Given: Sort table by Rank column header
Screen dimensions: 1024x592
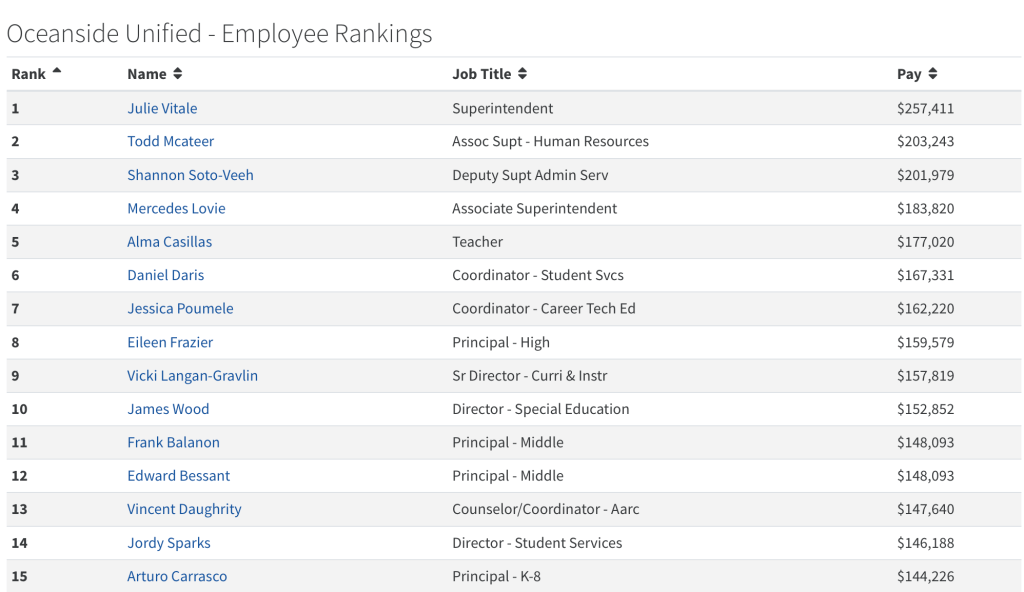Looking at the screenshot, I should pyautogui.click(x=29, y=74).
